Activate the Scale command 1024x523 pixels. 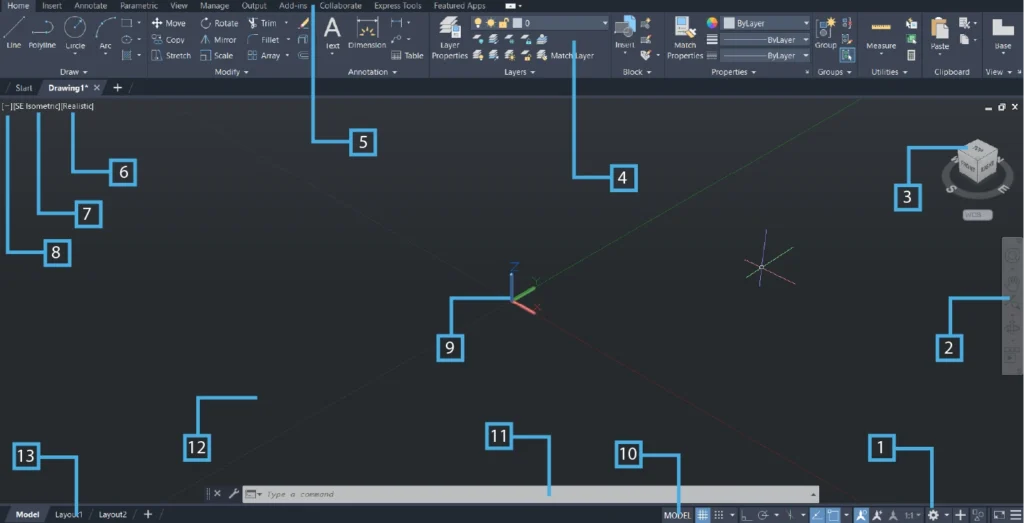[x=217, y=55]
